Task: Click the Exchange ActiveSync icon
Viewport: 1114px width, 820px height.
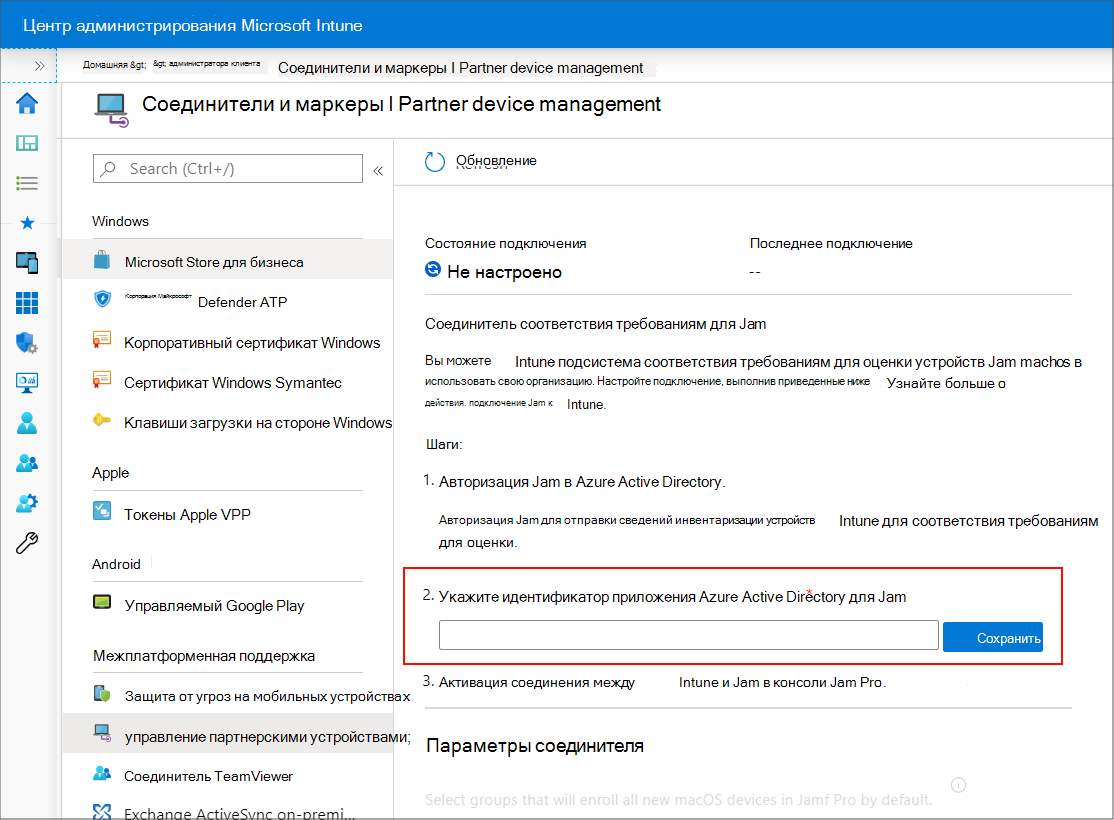Action: click(102, 811)
